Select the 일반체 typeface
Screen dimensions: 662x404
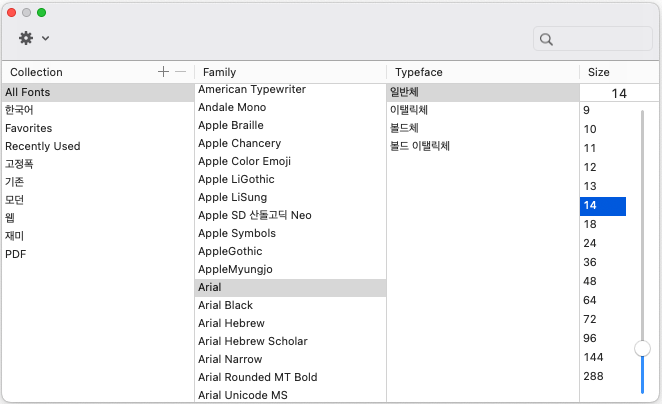[483, 92]
